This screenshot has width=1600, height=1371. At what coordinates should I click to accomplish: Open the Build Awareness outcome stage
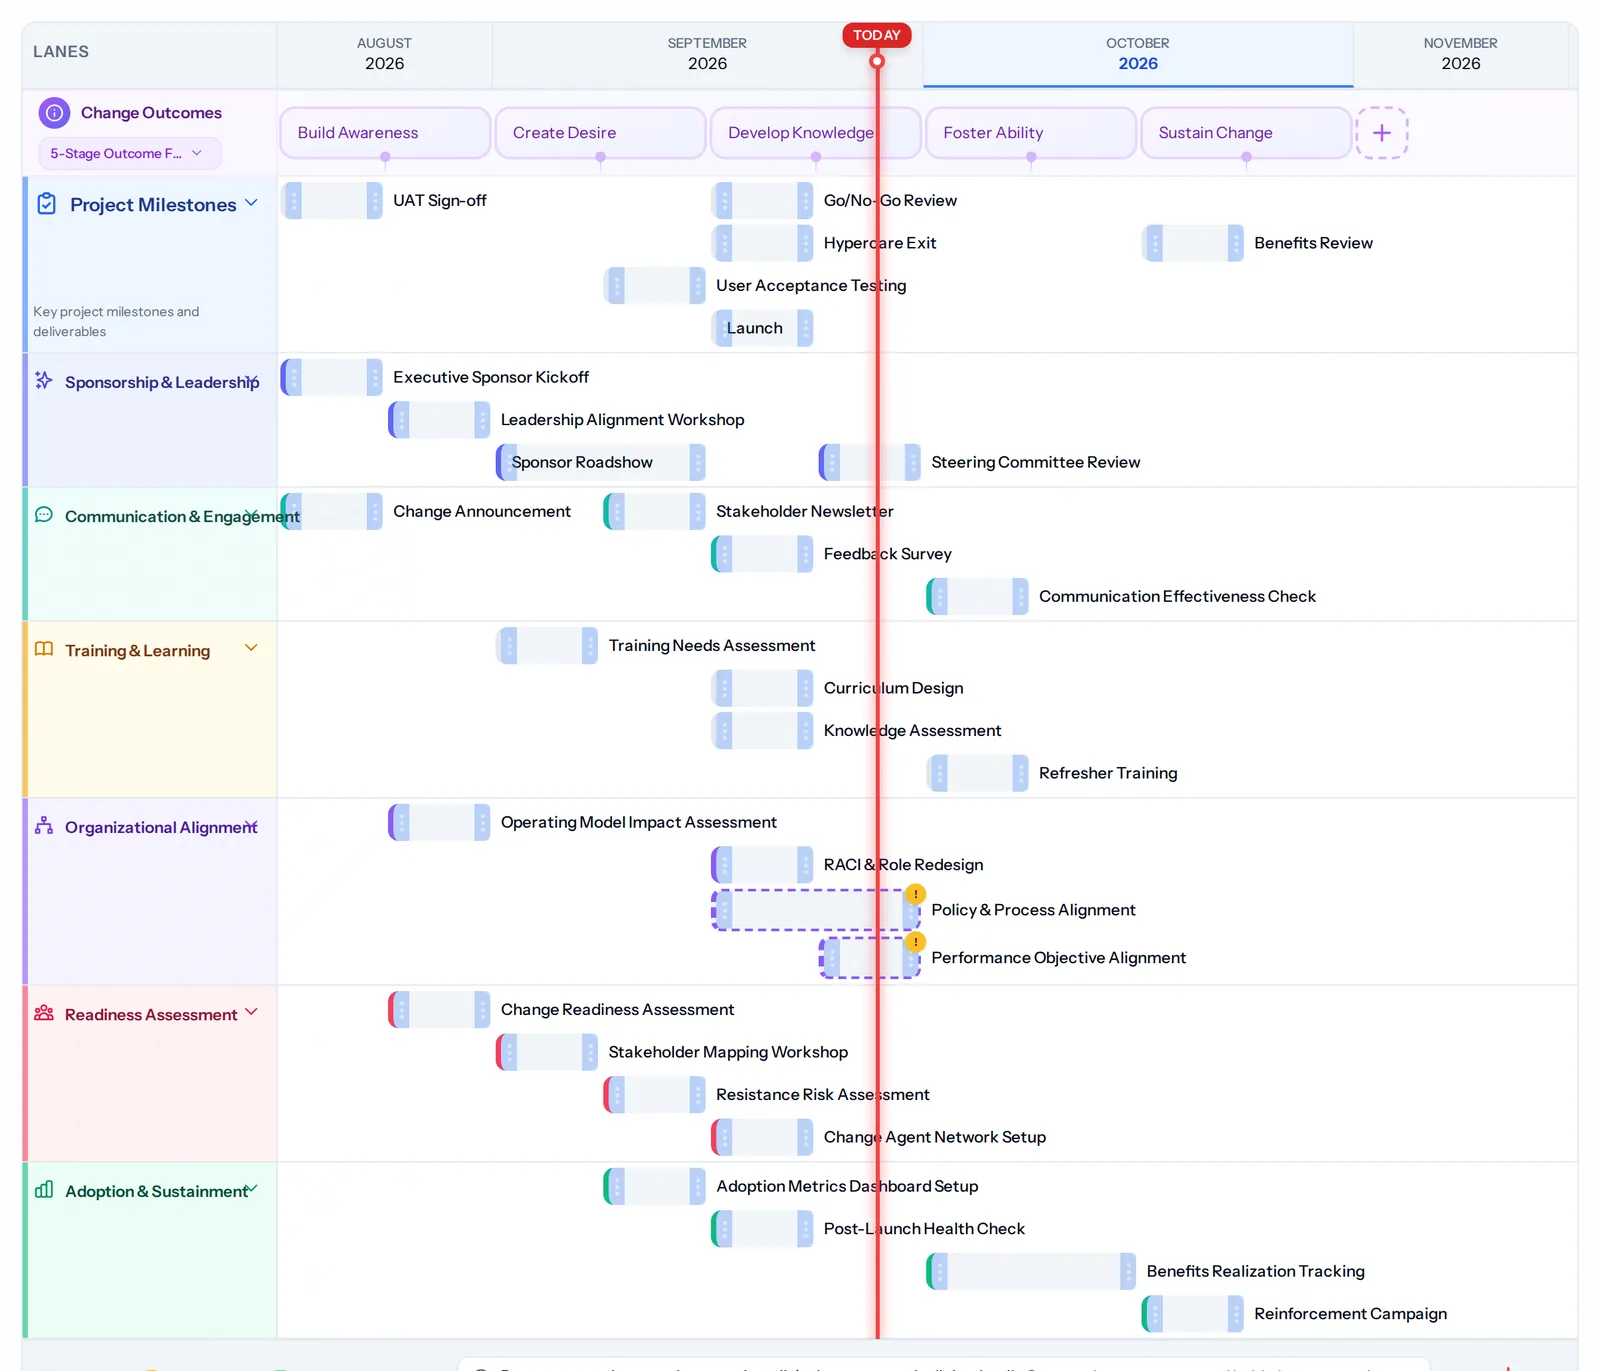pos(385,133)
